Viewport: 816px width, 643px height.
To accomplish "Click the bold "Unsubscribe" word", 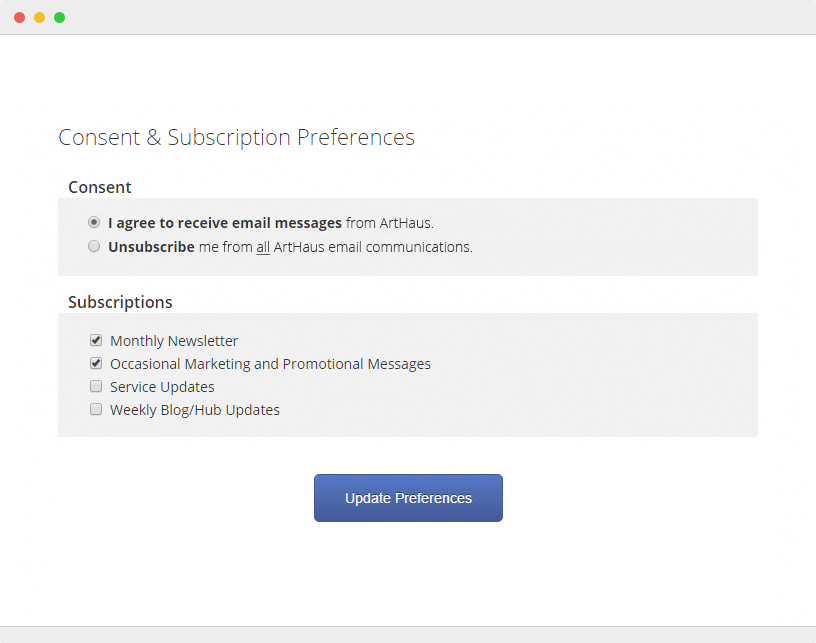I will tap(151, 247).
